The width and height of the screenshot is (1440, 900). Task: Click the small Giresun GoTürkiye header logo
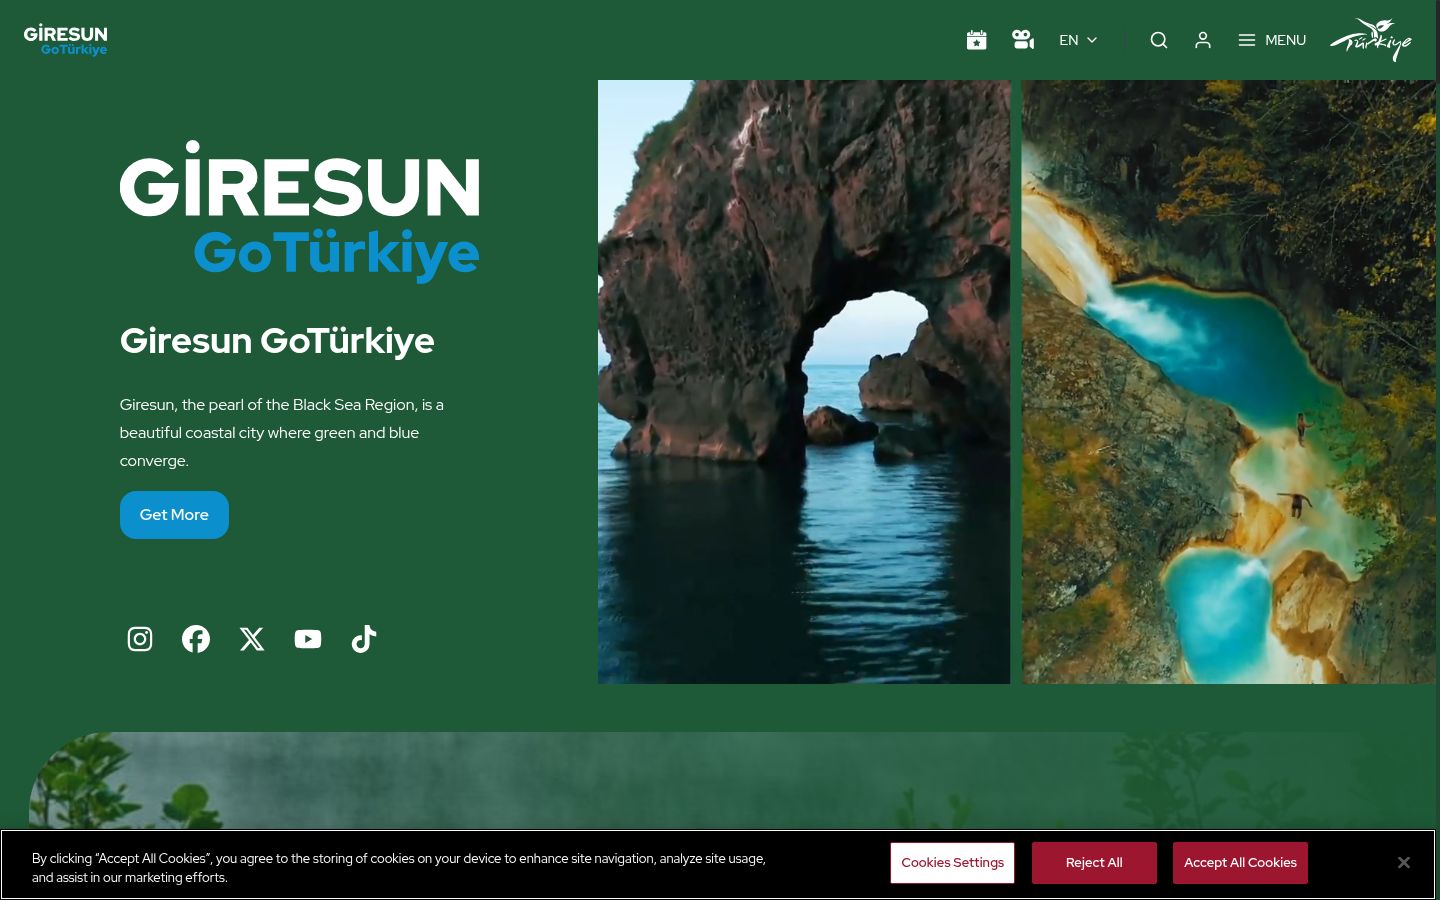click(x=66, y=40)
